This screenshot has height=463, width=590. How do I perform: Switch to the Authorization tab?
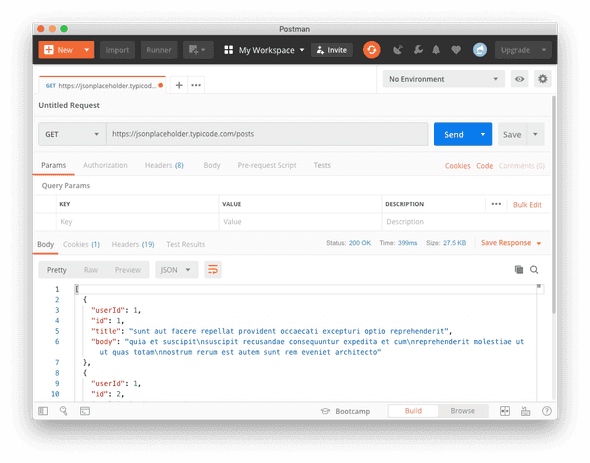(x=105, y=165)
